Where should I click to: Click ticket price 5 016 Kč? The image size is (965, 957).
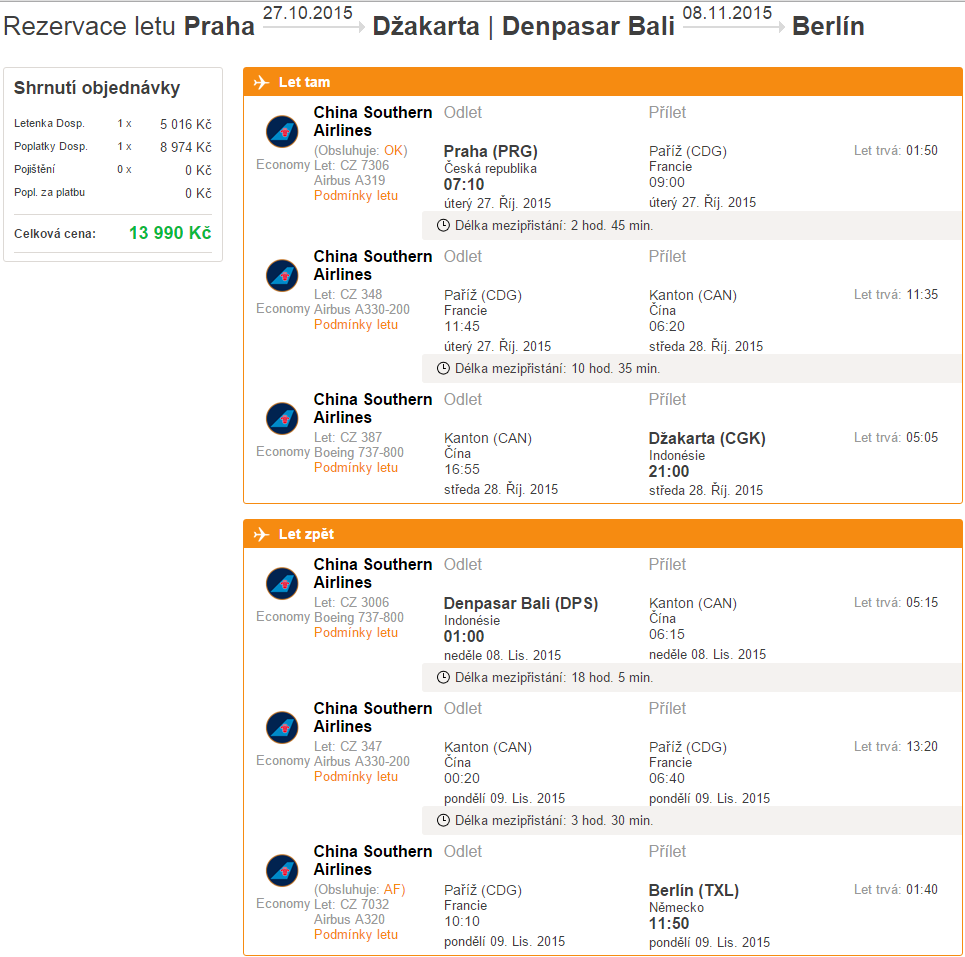click(186, 124)
